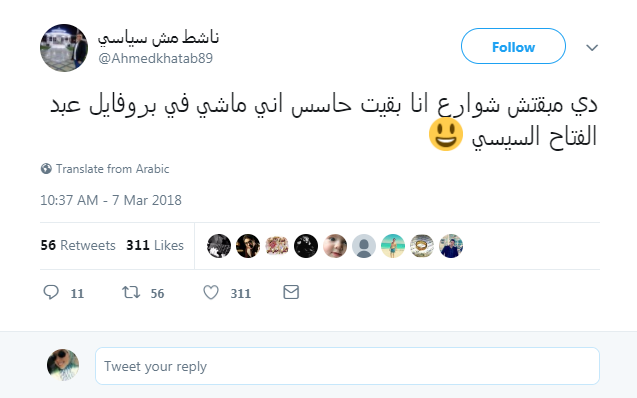Follow the @Ahmedkhatab89 account
This screenshot has height=398, width=637.
coord(513,46)
